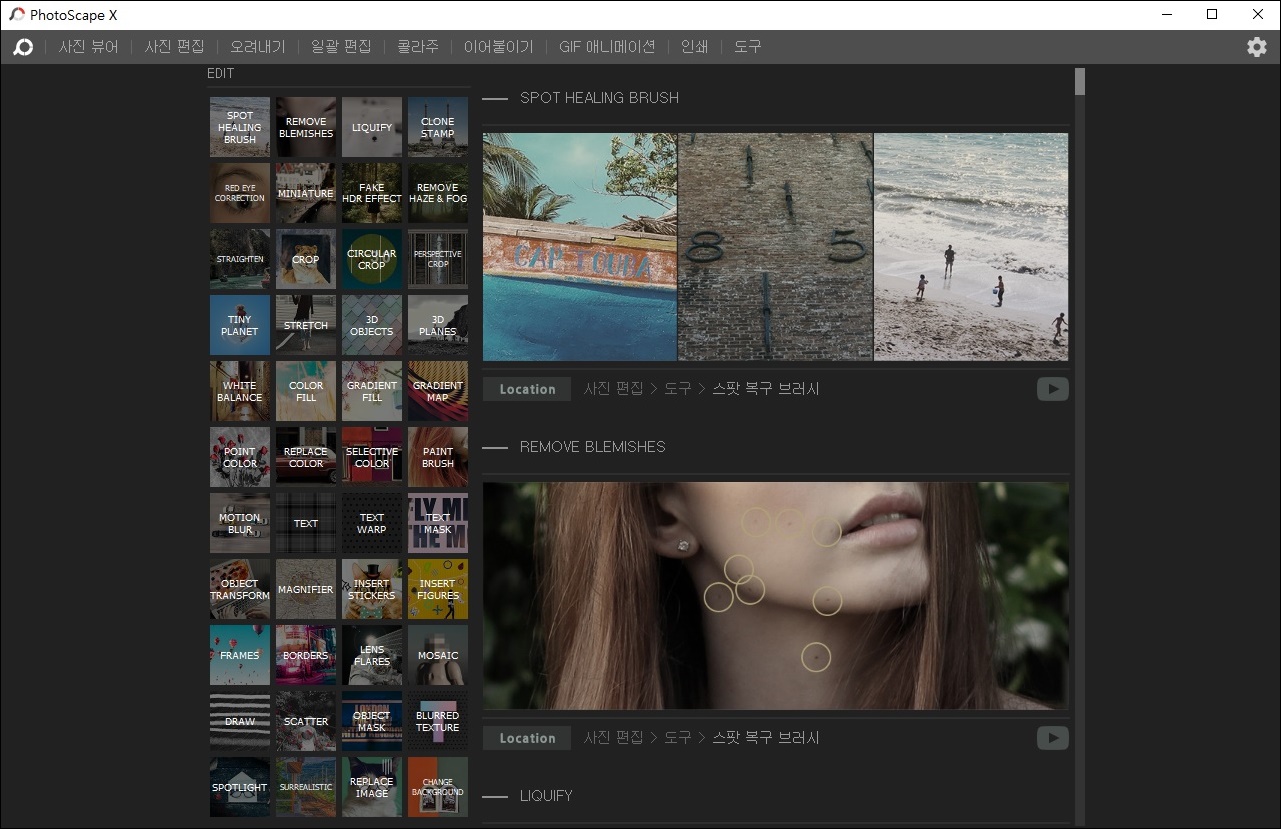
Task: Open the Draw tile
Action: point(240,721)
